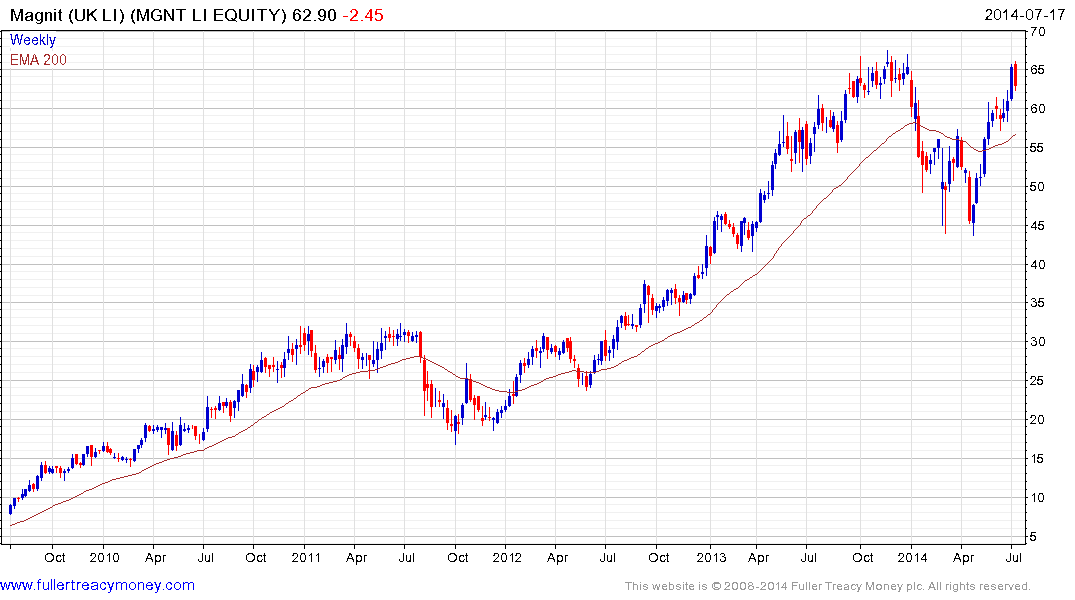This screenshot has height=600, width=1075.
Task: Click the 55 price axis label
Action: pyautogui.click(x=1037, y=148)
